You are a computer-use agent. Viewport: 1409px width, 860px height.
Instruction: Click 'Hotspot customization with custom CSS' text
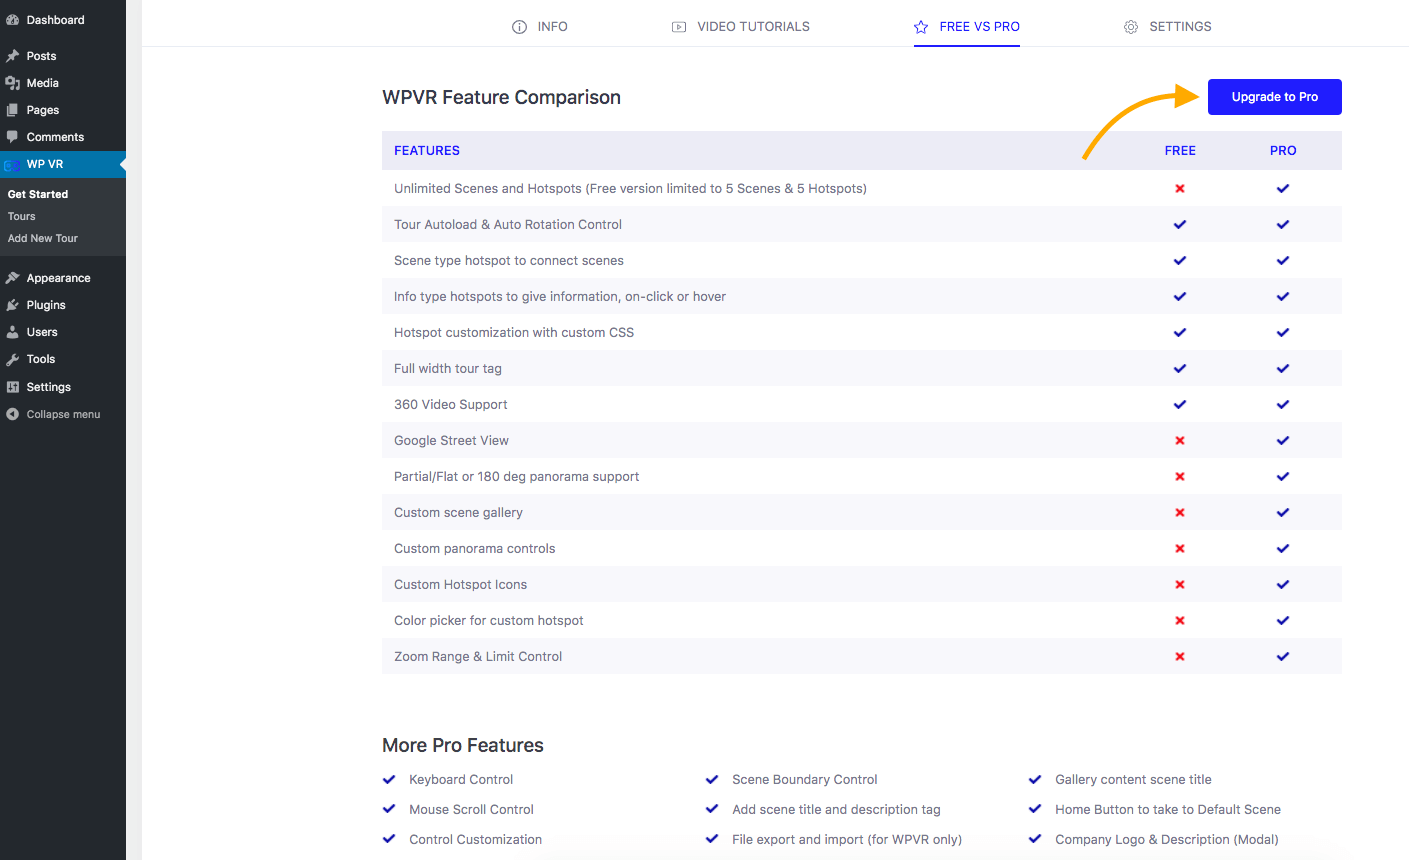click(514, 332)
